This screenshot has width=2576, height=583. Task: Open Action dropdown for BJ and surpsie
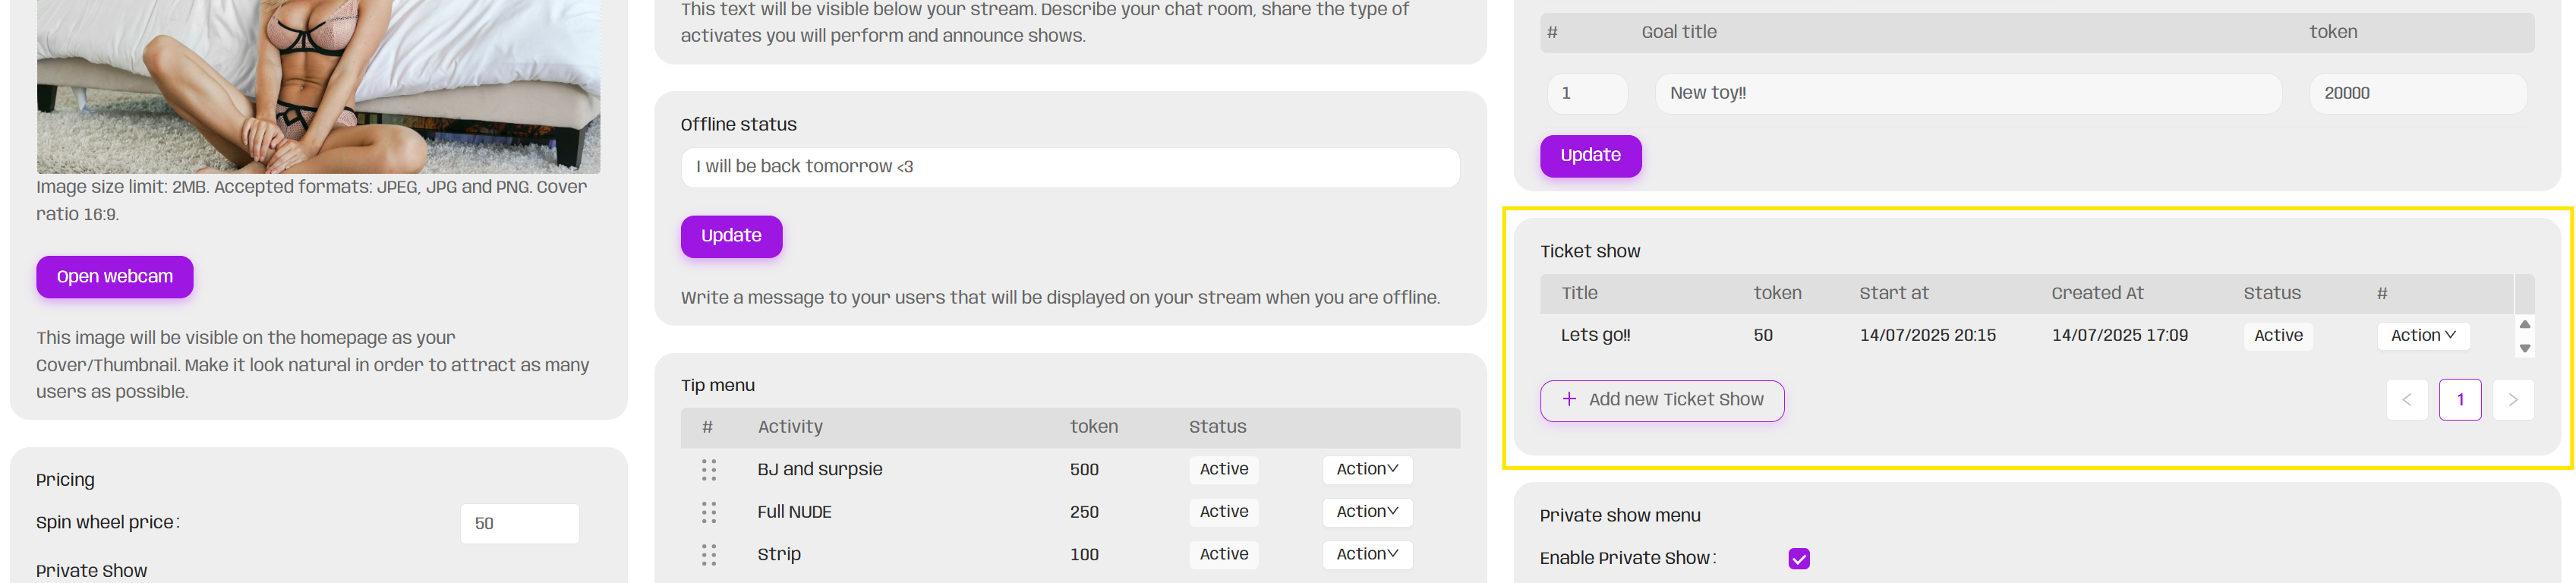(1366, 469)
